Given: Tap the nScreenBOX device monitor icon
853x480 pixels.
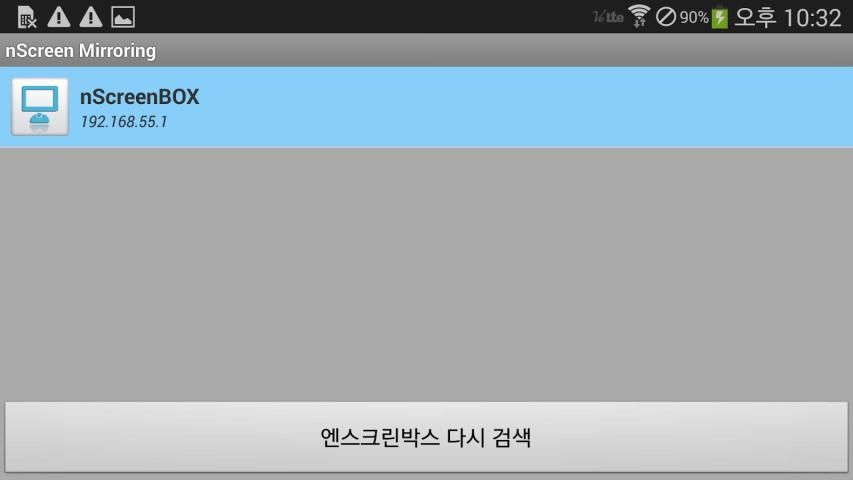Looking at the screenshot, I should pos(40,107).
